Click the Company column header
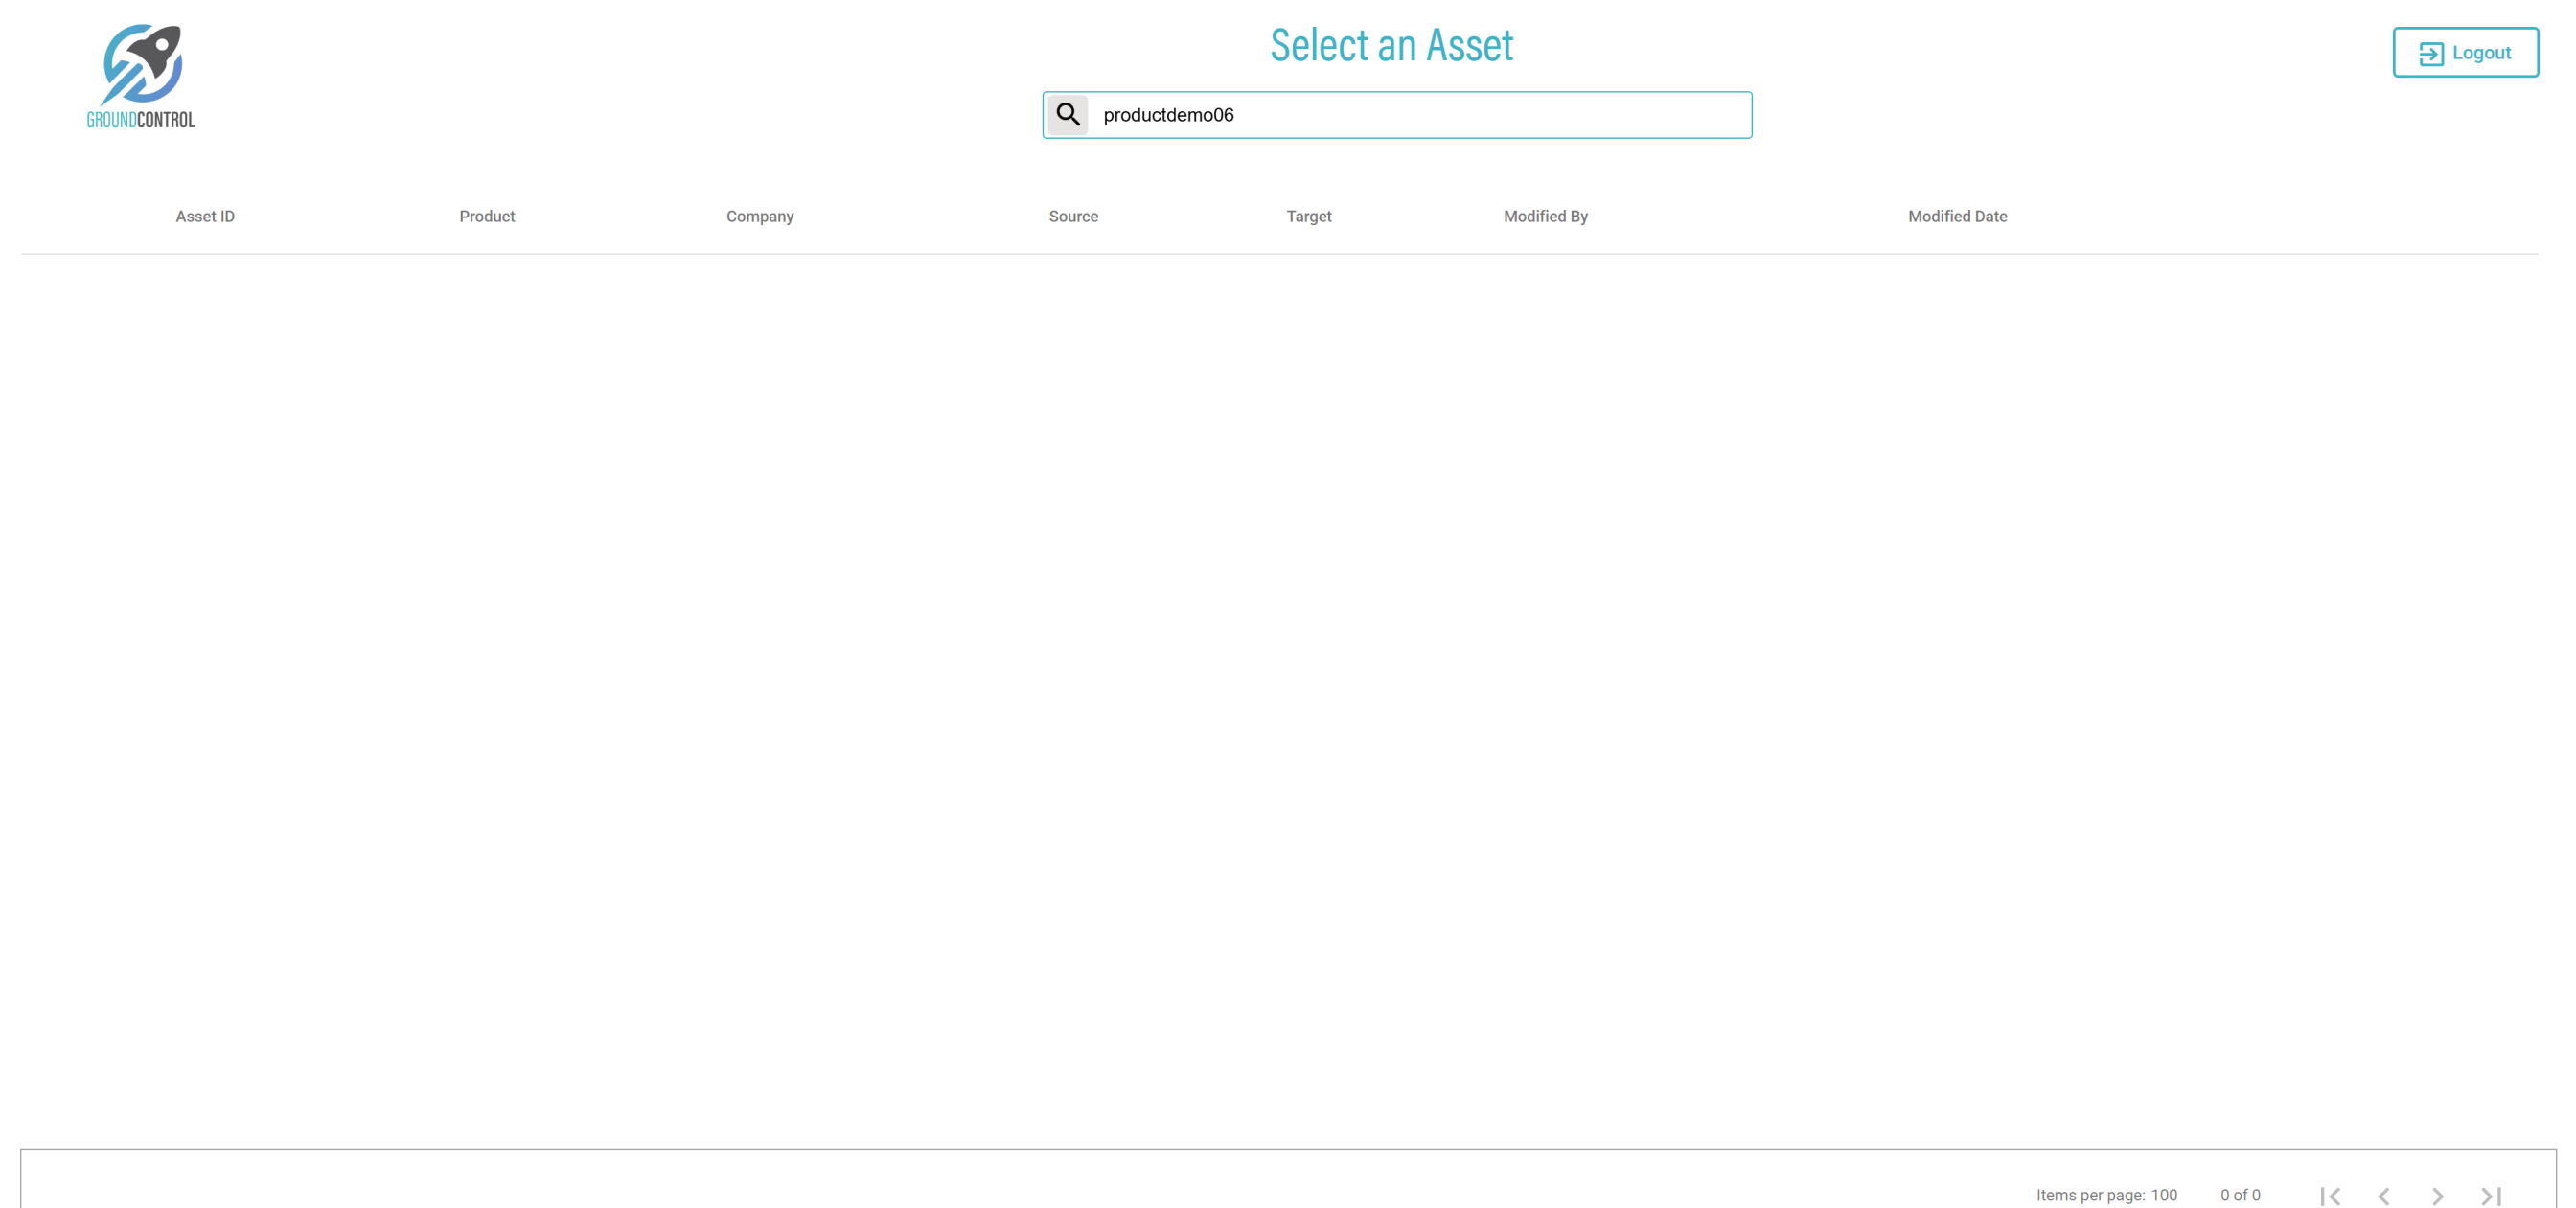 pyautogui.click(x=759, y=216)
